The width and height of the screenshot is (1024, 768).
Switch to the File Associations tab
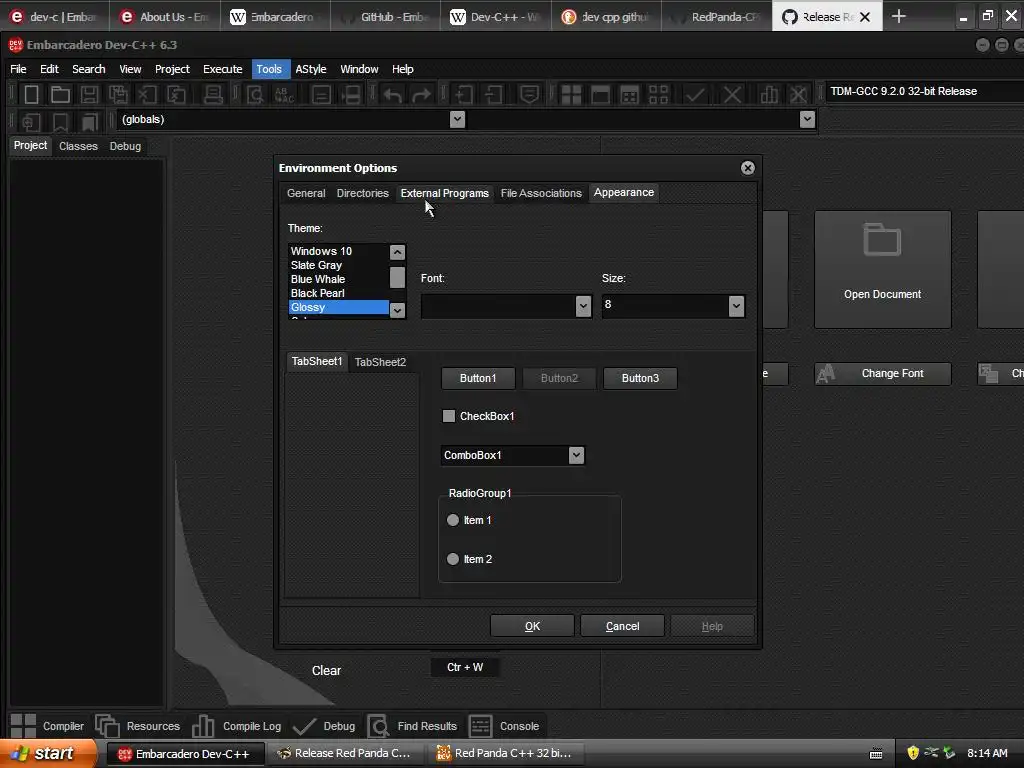click(x=541, y=193)
